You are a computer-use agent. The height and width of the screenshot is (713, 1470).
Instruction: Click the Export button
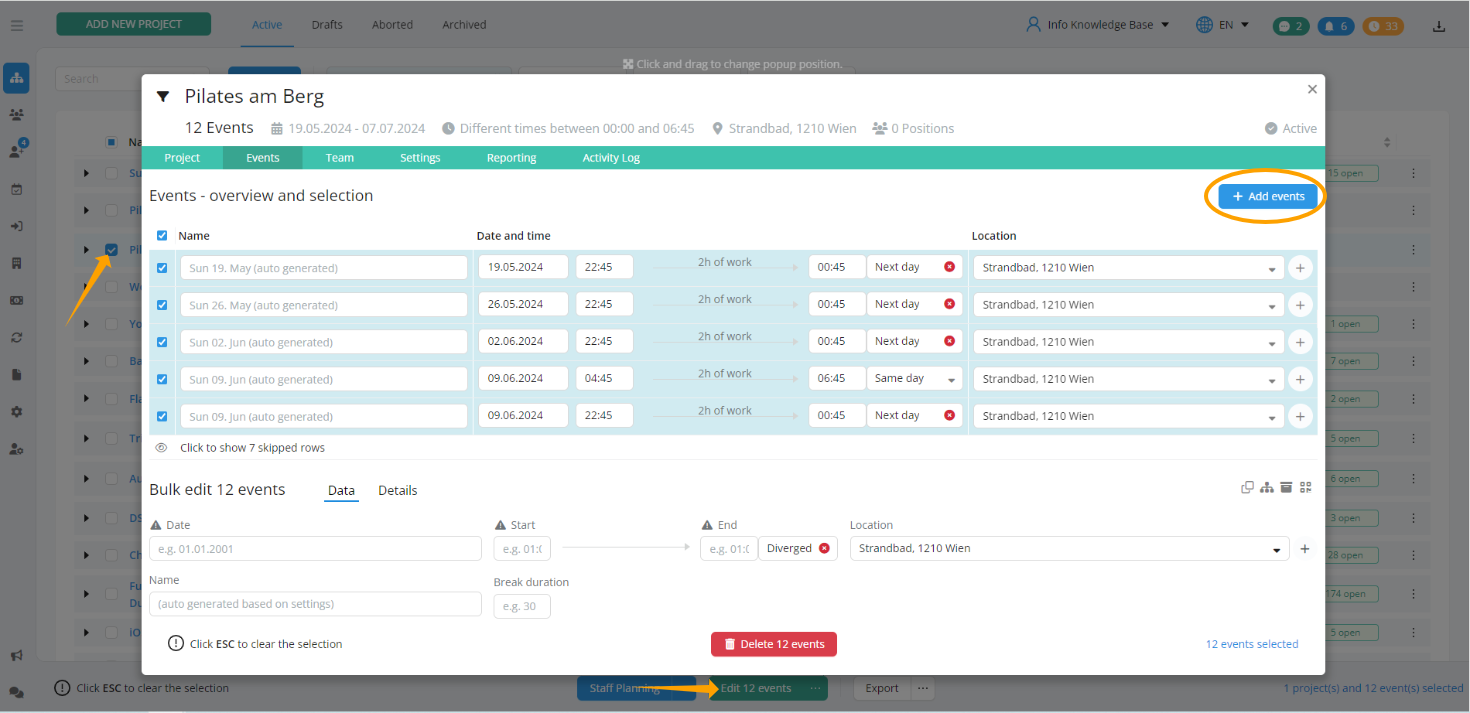[882, 688]
